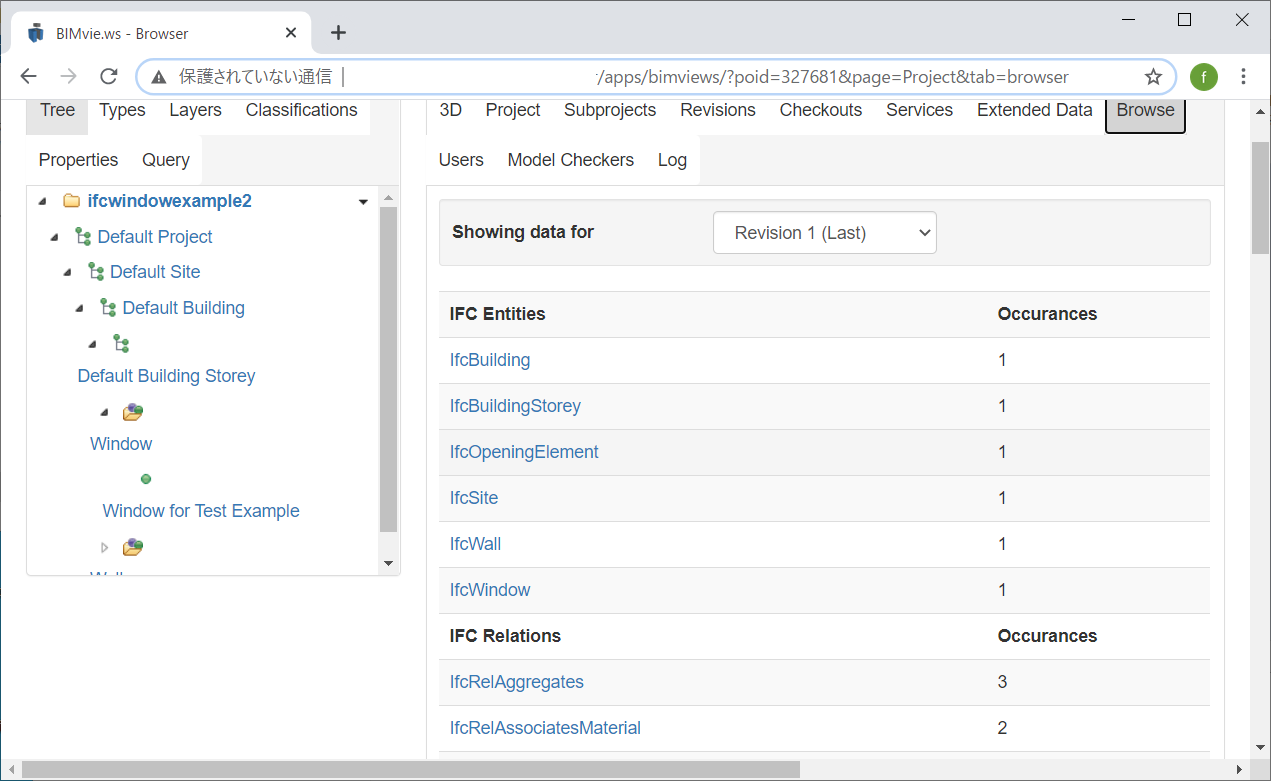Screen dimensions: 1271x781
Task: Expand the collapsed Wall node triangle
Action: tap(104, 547)
